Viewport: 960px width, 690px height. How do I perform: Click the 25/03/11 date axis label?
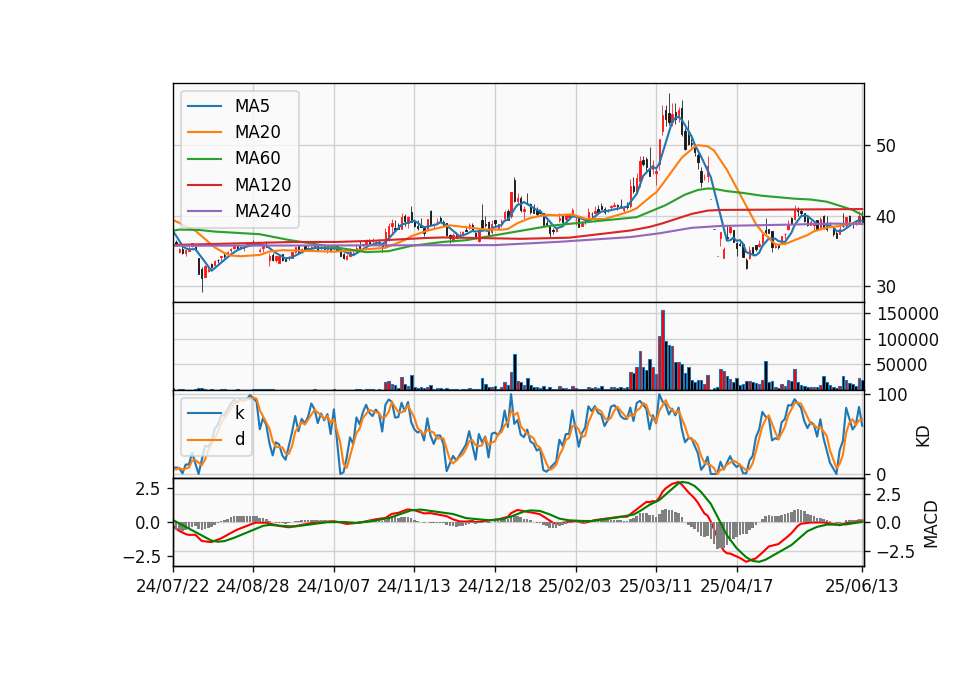click(656, 587)
